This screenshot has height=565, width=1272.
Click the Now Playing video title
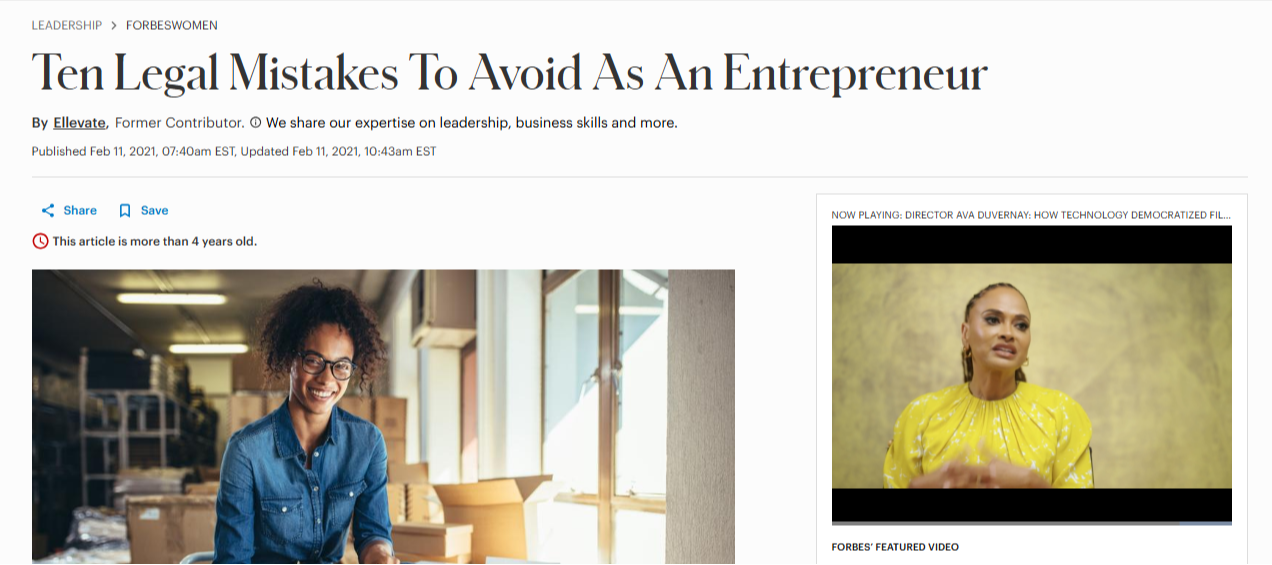pyautogui.click(x=1031, y=215)
